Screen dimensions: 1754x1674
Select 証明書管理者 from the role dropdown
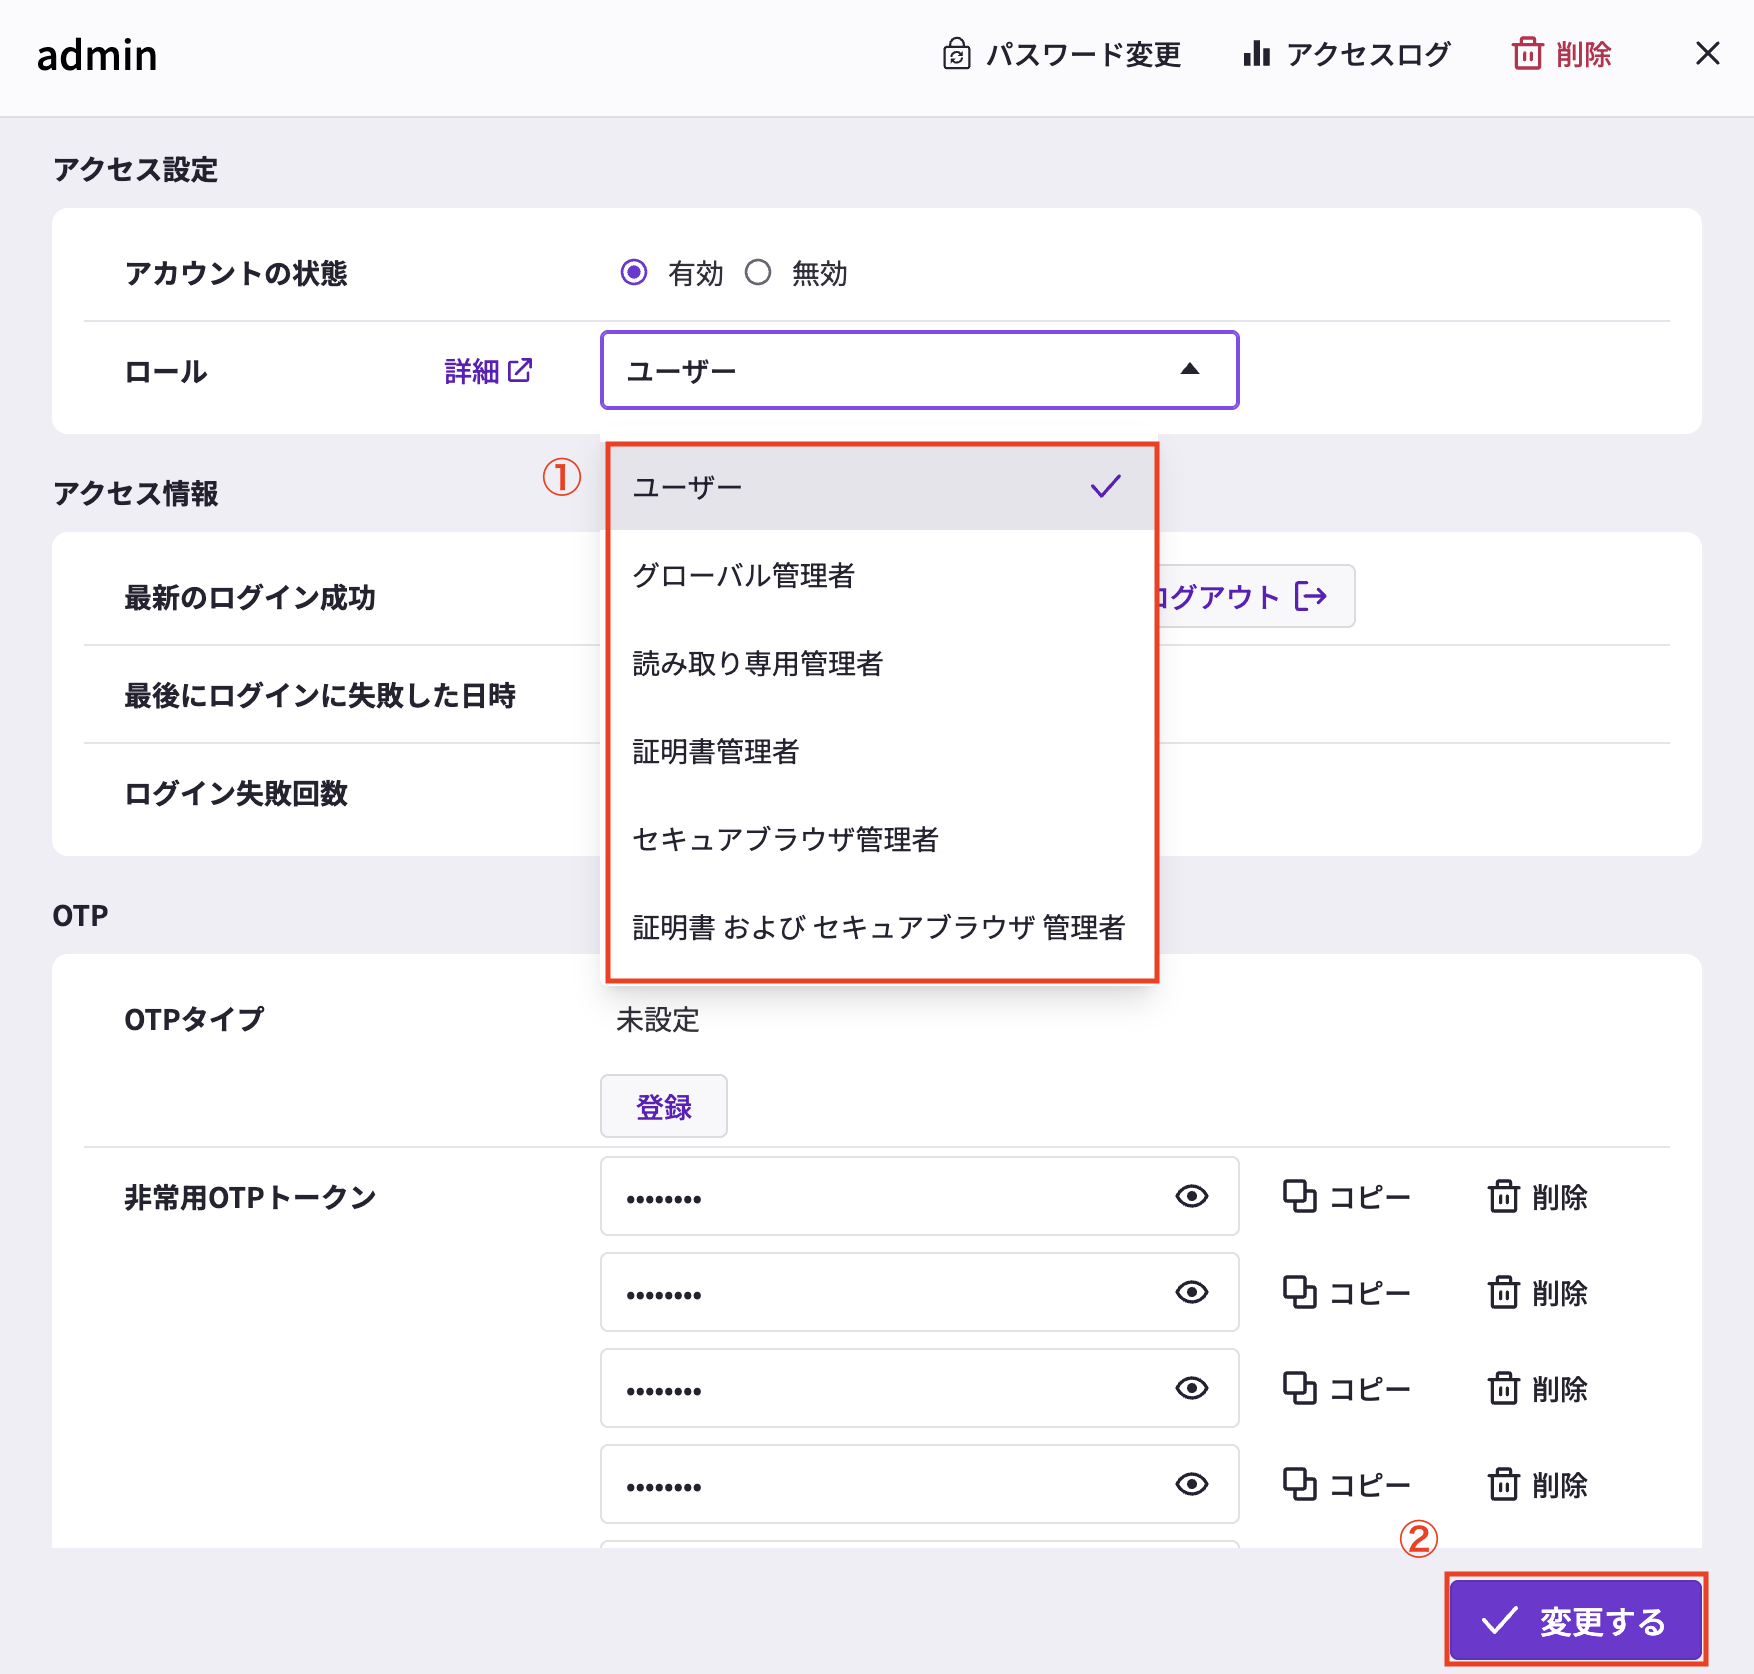[718, 752]
